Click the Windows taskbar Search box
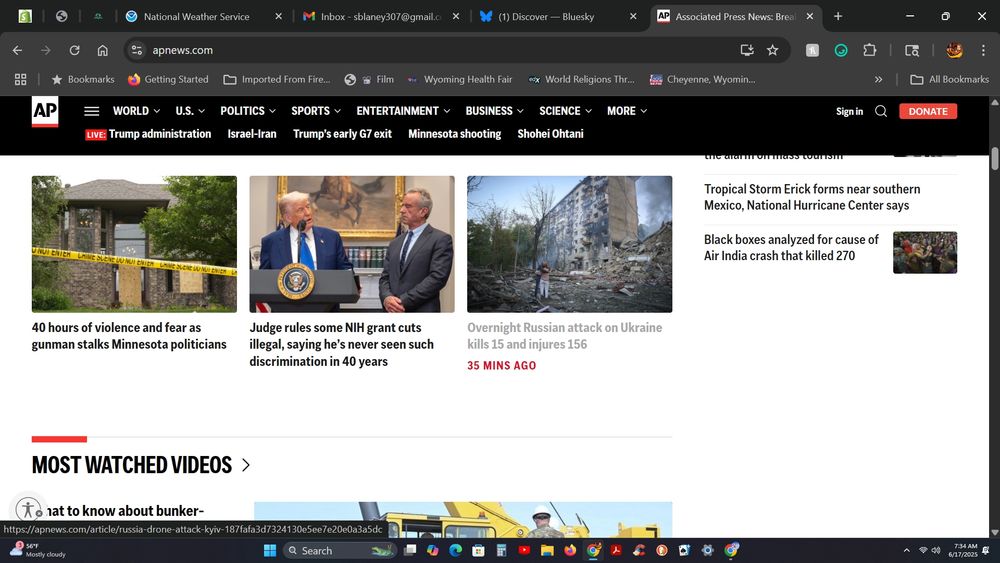This screenshot has width=1000, height=563. click(339, 550)
